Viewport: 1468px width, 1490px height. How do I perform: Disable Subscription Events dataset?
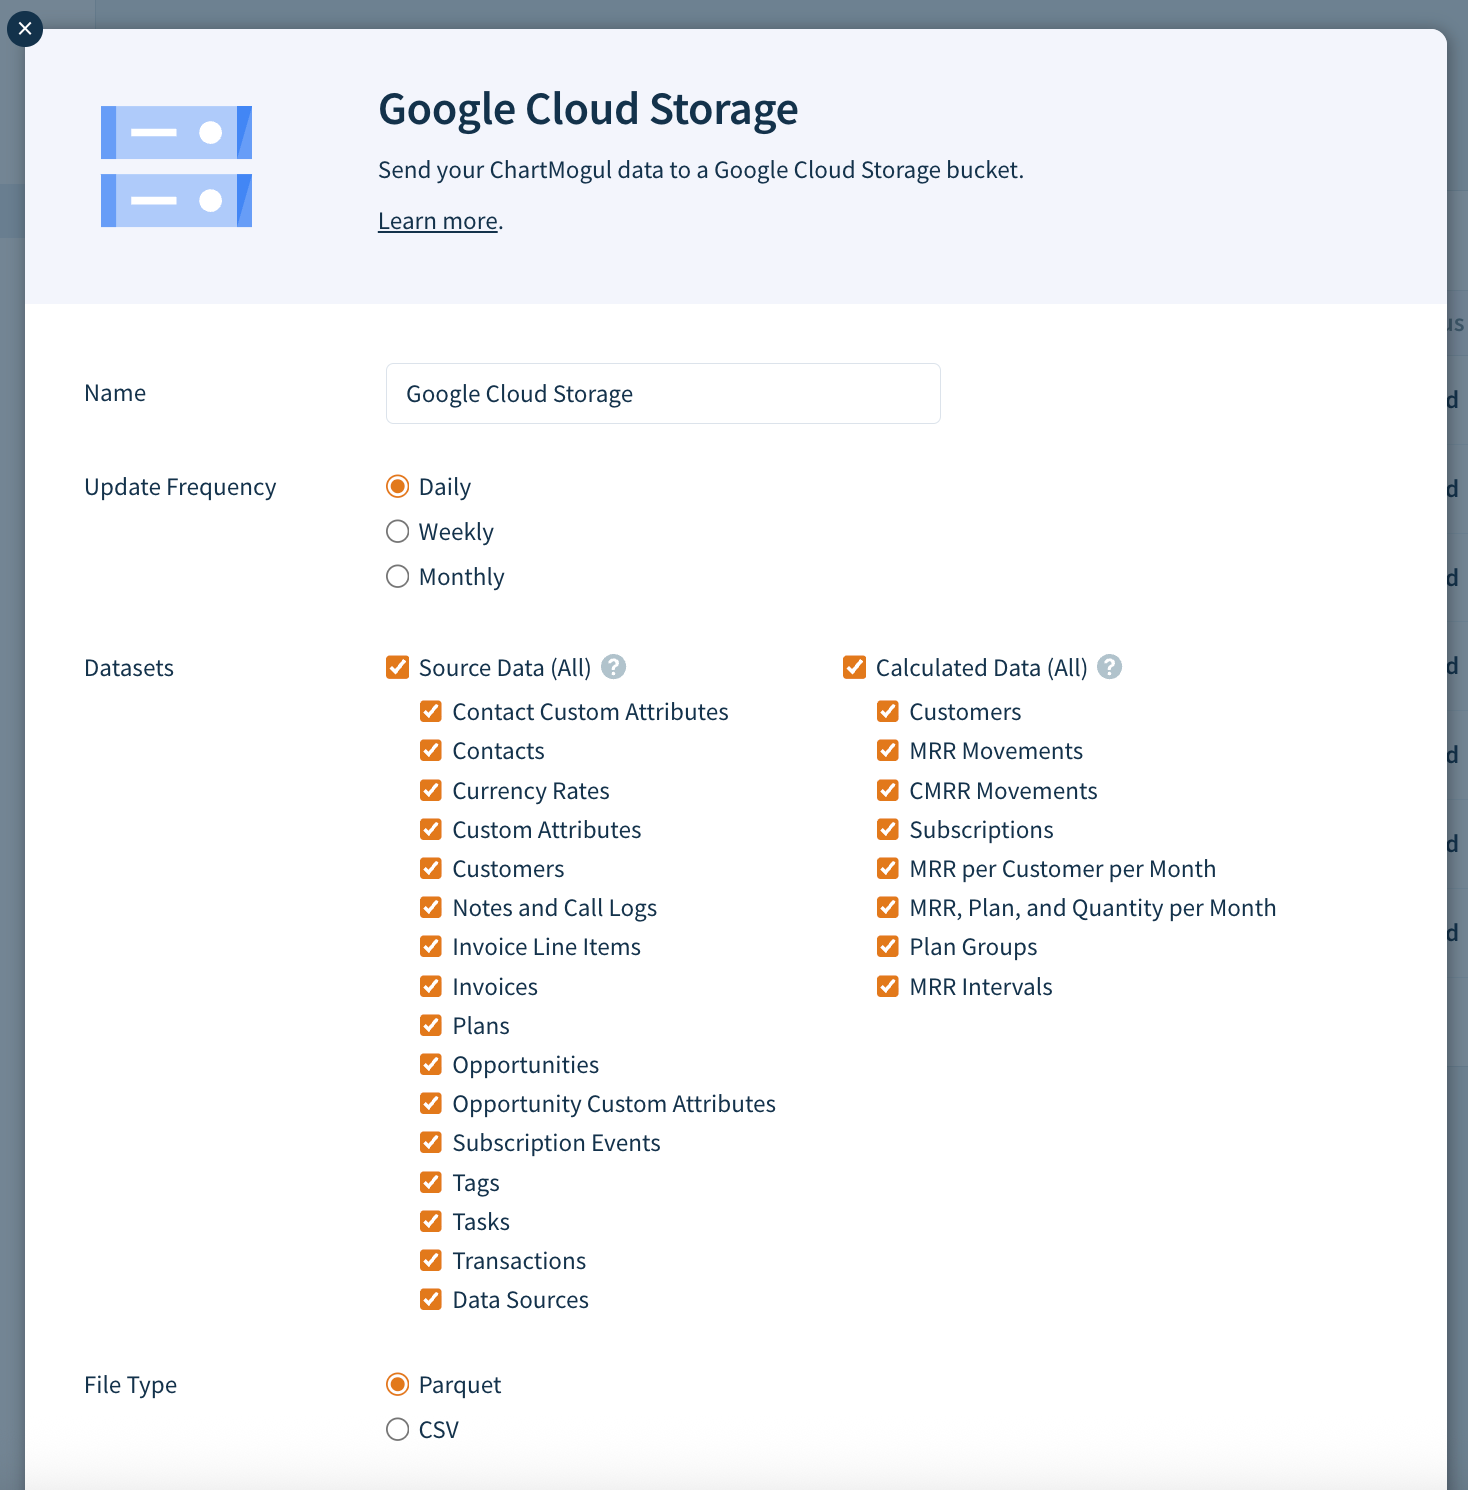click(x=431, y=1143)
